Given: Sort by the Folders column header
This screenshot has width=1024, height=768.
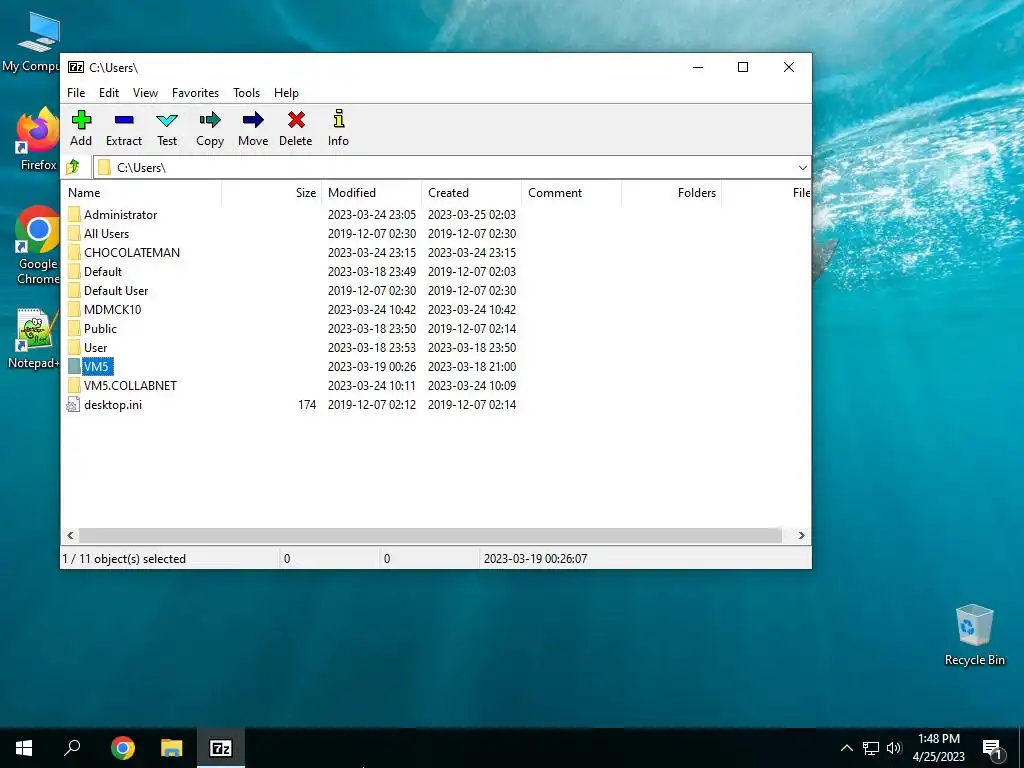Looking at the screenshot, I should [671, 193].
